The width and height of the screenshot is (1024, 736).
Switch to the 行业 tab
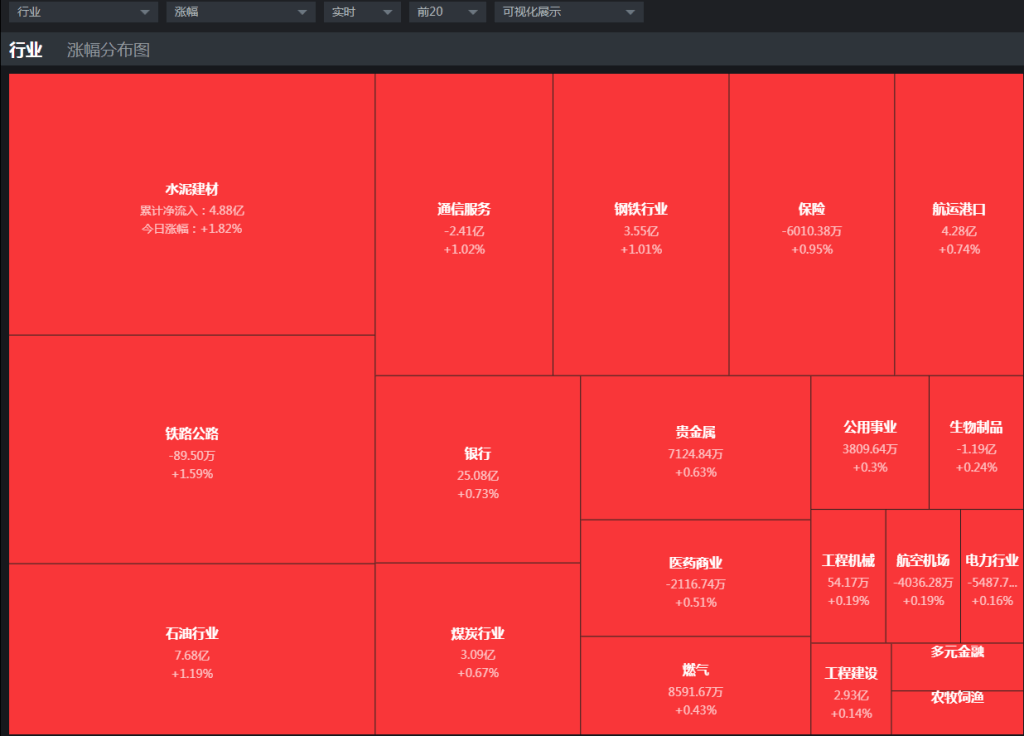coord(26,50)
